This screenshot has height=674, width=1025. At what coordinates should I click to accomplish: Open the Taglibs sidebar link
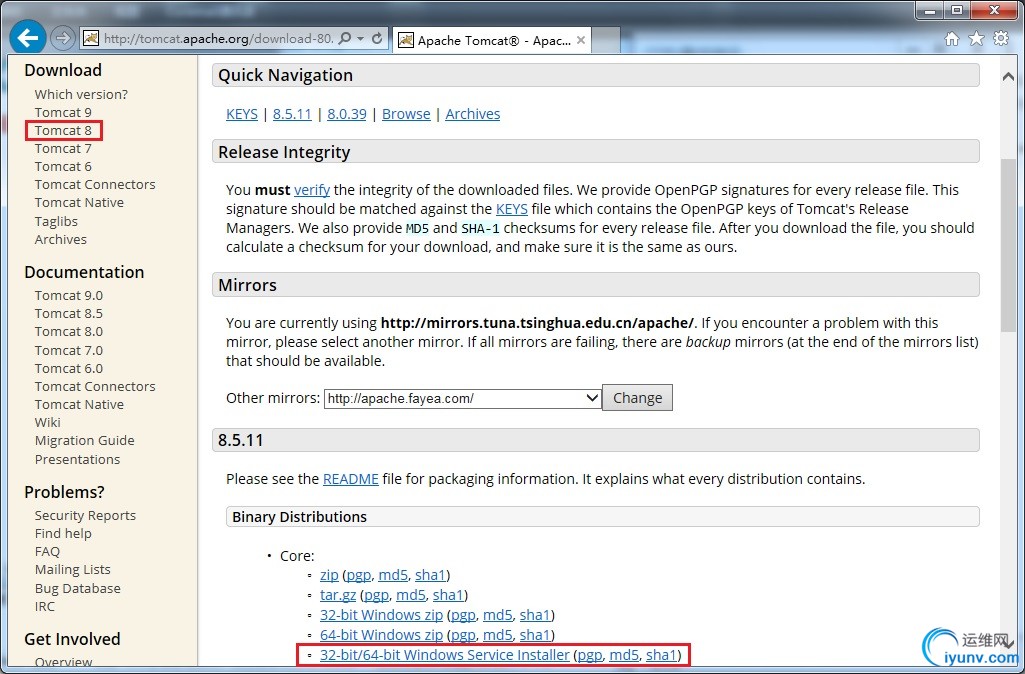click(x=56, y=222)
